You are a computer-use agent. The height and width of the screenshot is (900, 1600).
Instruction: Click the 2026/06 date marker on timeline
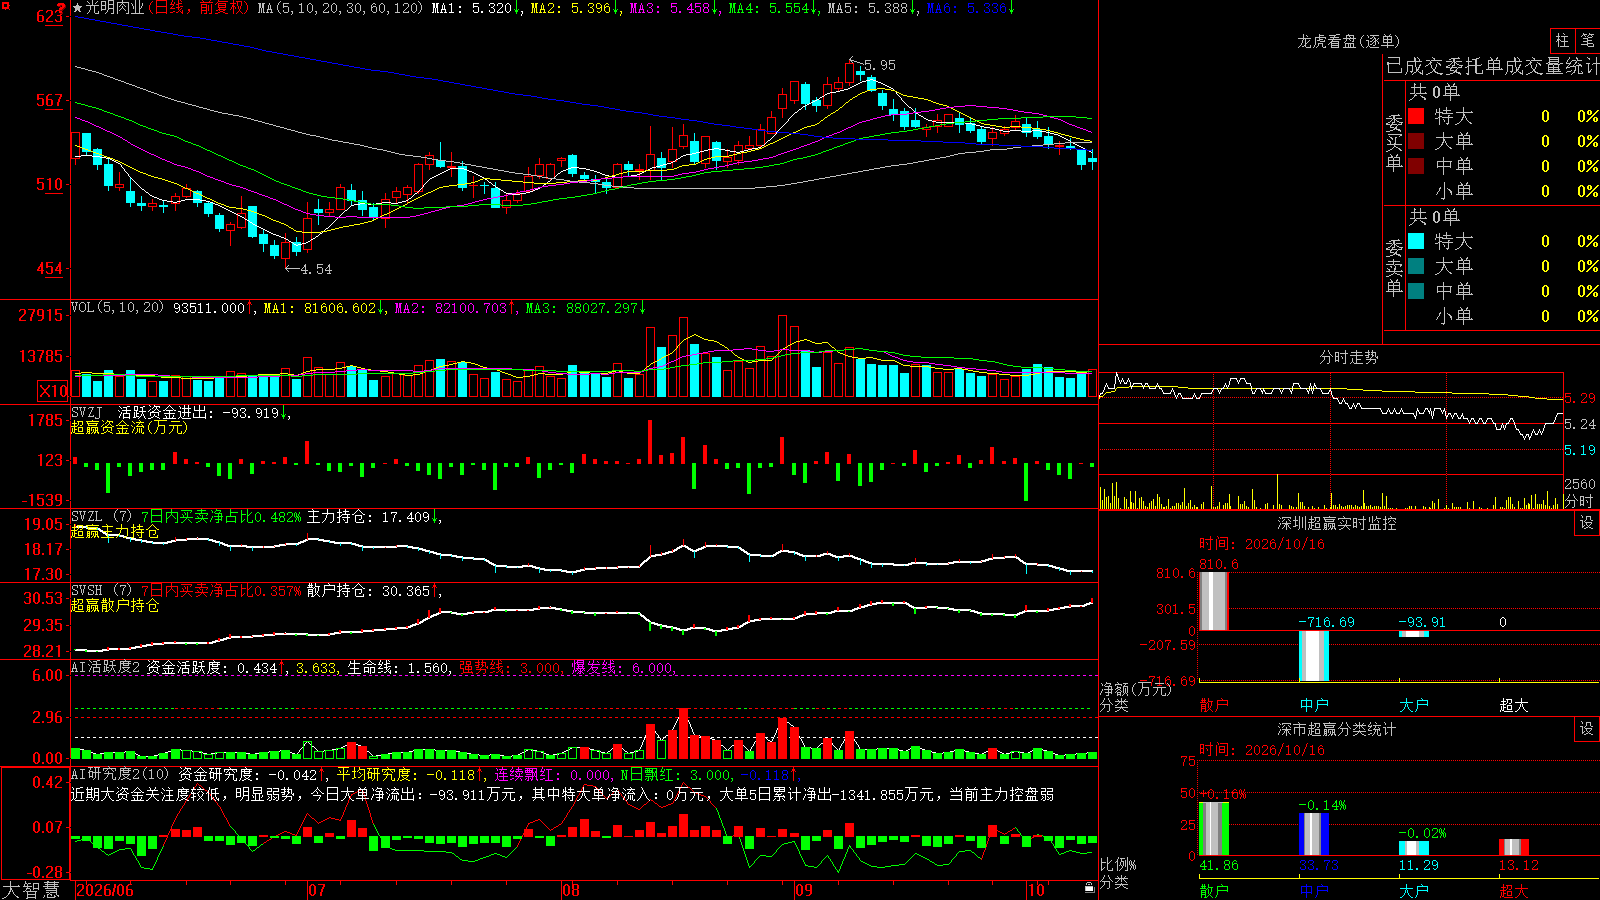pyautogui.click(x=105, y=890)
